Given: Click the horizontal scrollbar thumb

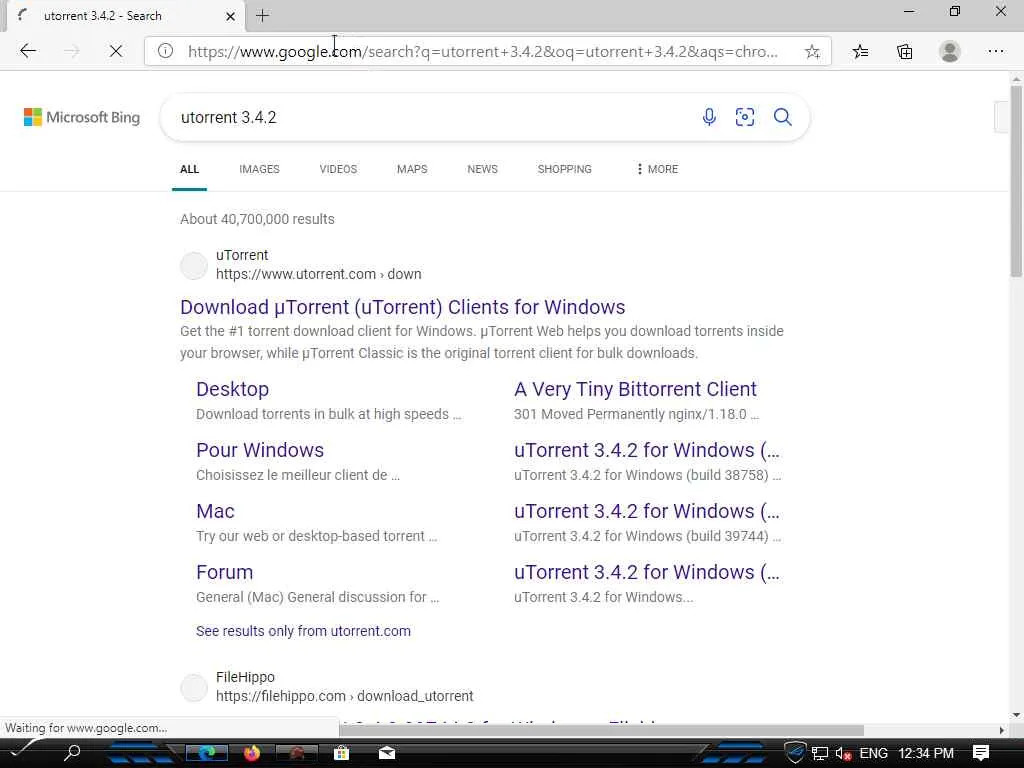Looking at the screenshot, I should pyautogui.click(x=601, y=730).
